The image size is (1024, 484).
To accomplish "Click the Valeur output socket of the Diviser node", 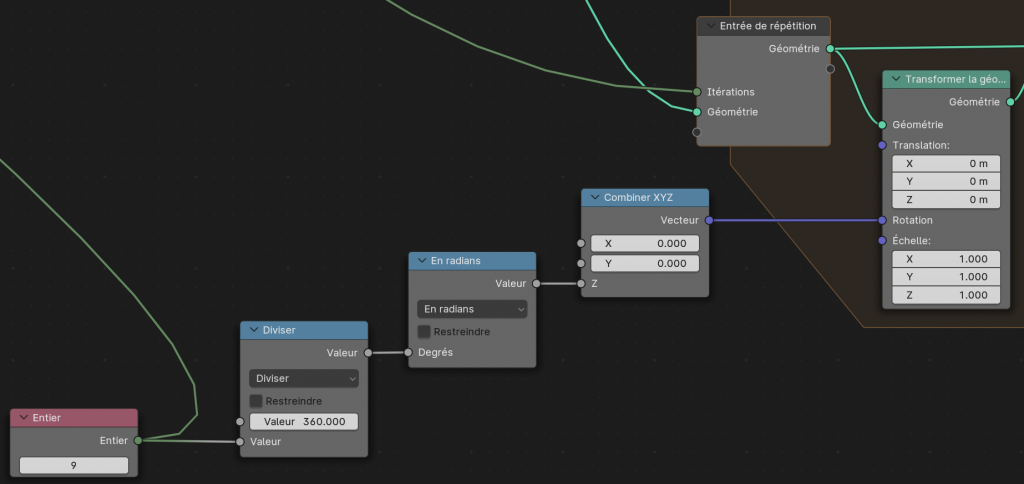I will click(x=368, y=352).
